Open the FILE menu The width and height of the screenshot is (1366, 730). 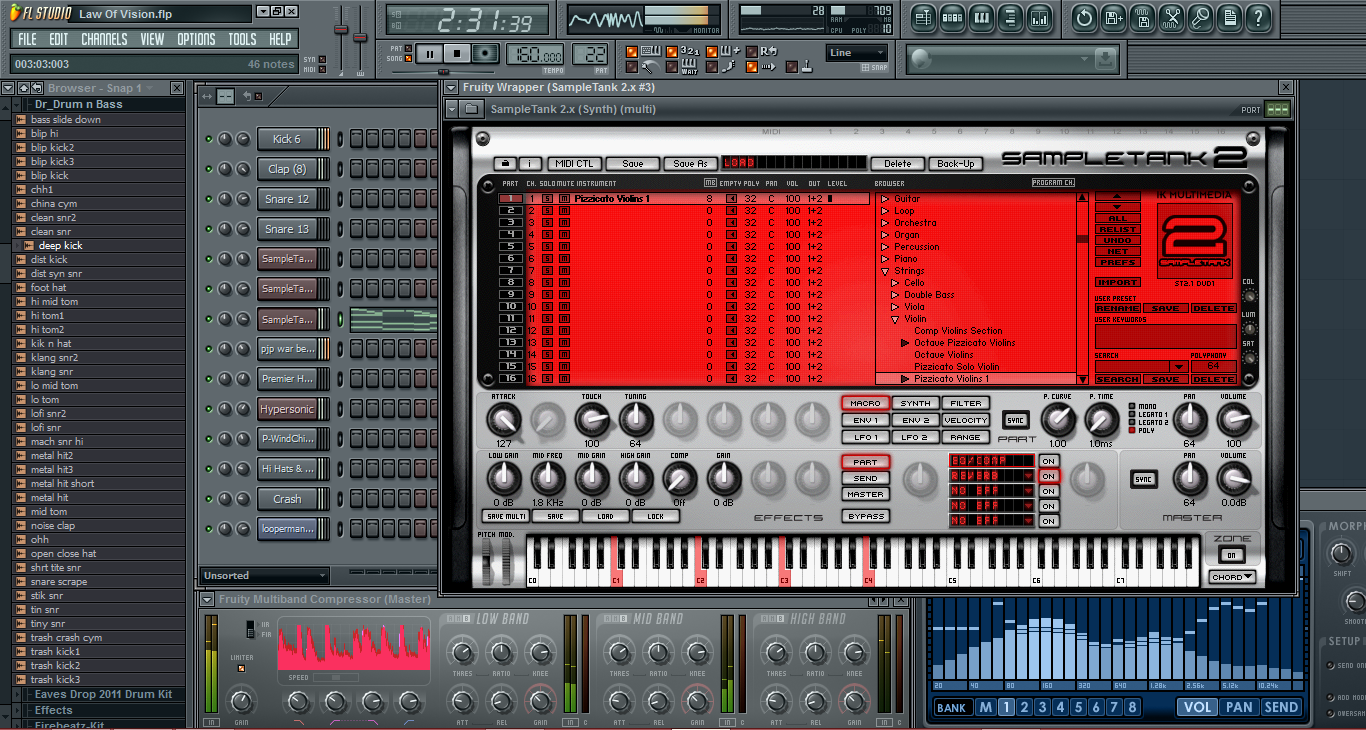27,39
